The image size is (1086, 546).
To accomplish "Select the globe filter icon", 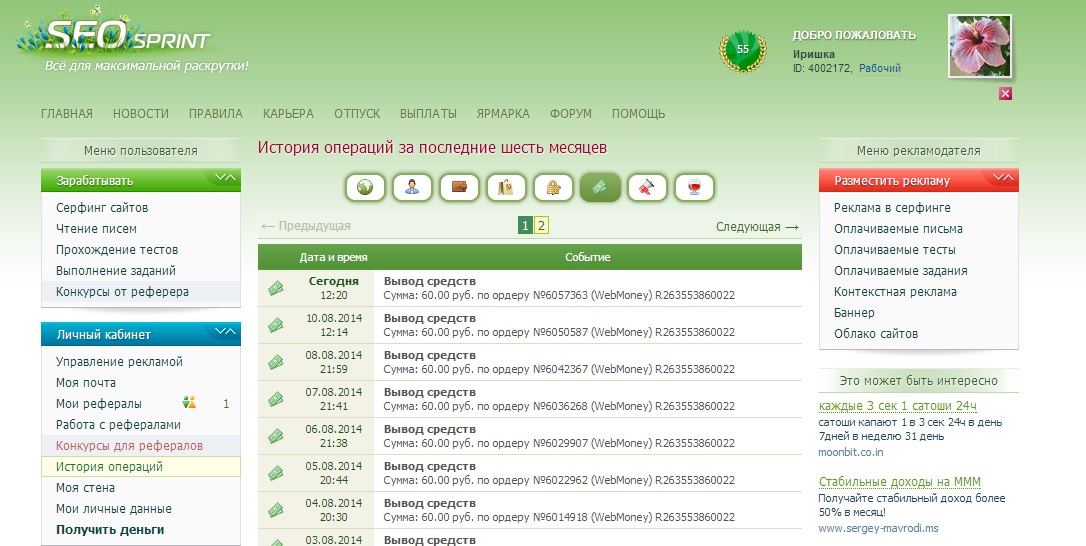I will tap(365, 187).
